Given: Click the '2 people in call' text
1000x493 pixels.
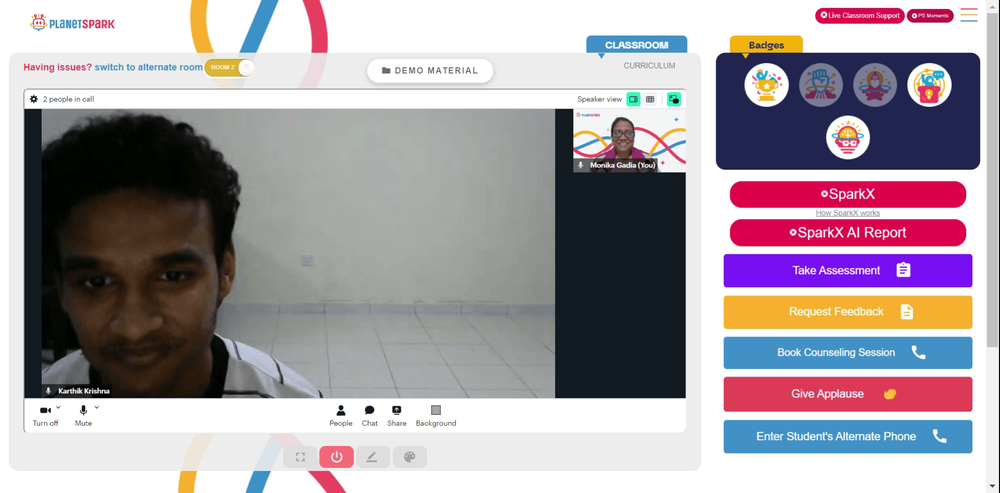Looking at the screenshot, I should 69,99.
